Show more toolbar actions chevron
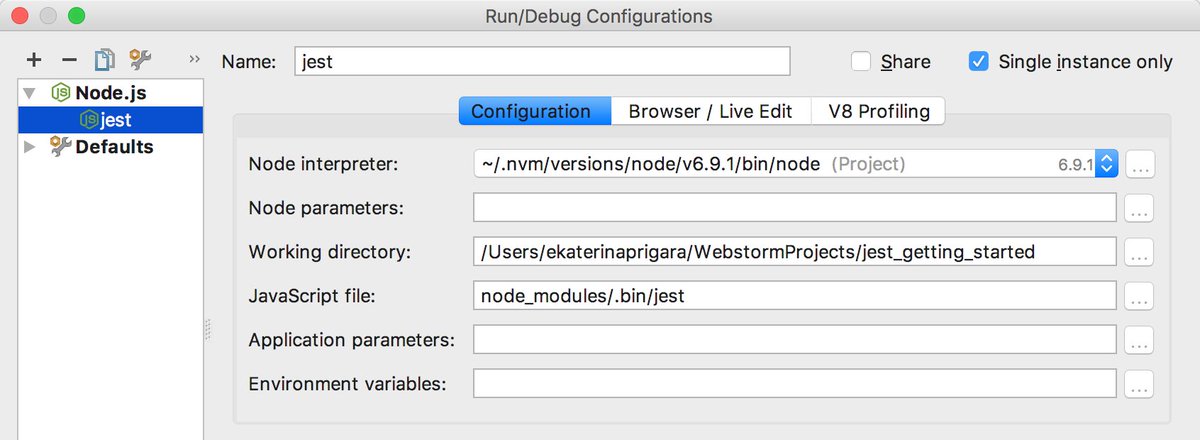 click(194, 59)
